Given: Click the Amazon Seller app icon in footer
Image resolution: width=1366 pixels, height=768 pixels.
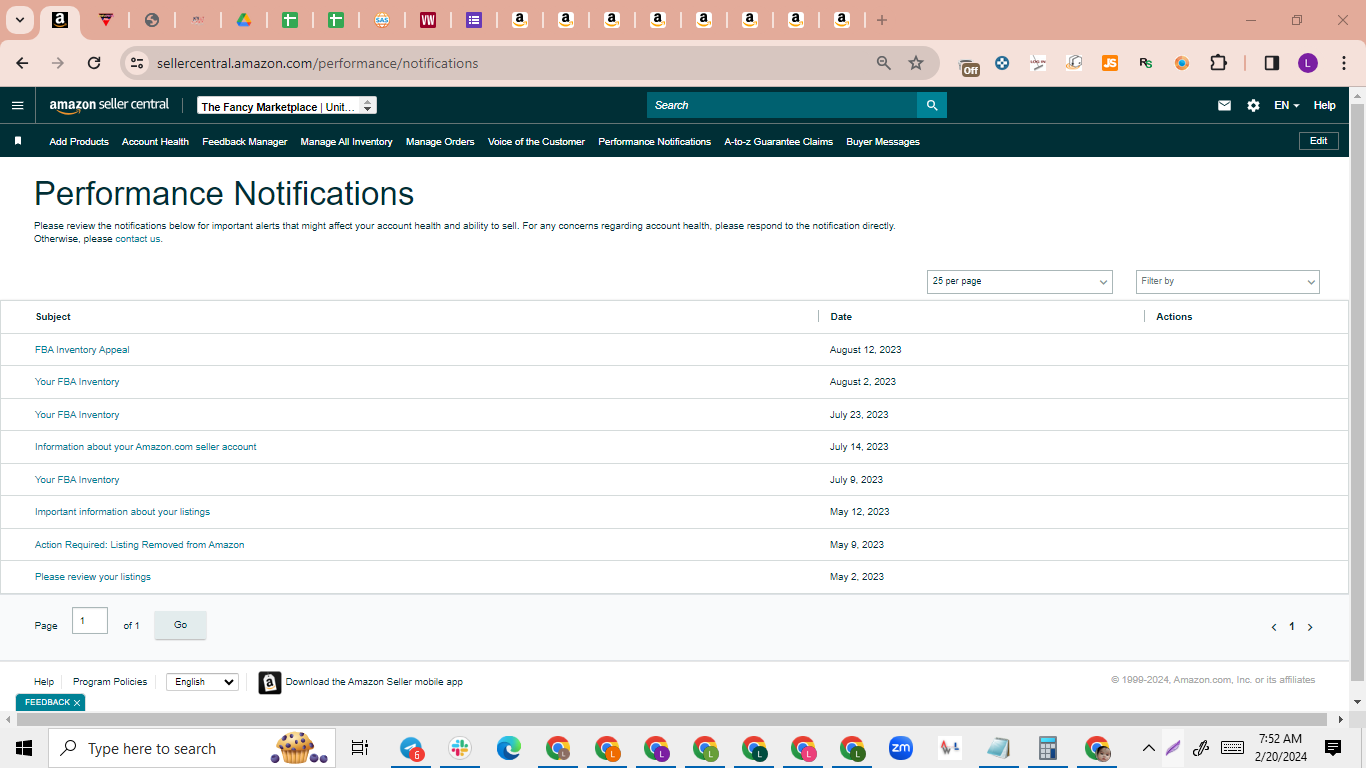Looking at the screenshot, I should point(270,682).
